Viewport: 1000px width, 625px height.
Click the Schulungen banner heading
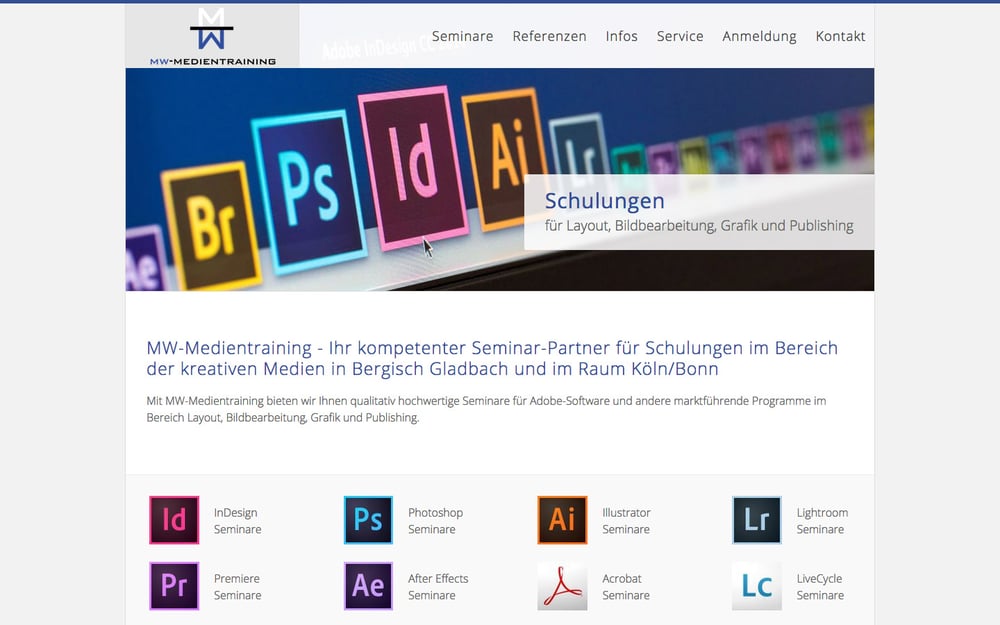pos(605,201)
